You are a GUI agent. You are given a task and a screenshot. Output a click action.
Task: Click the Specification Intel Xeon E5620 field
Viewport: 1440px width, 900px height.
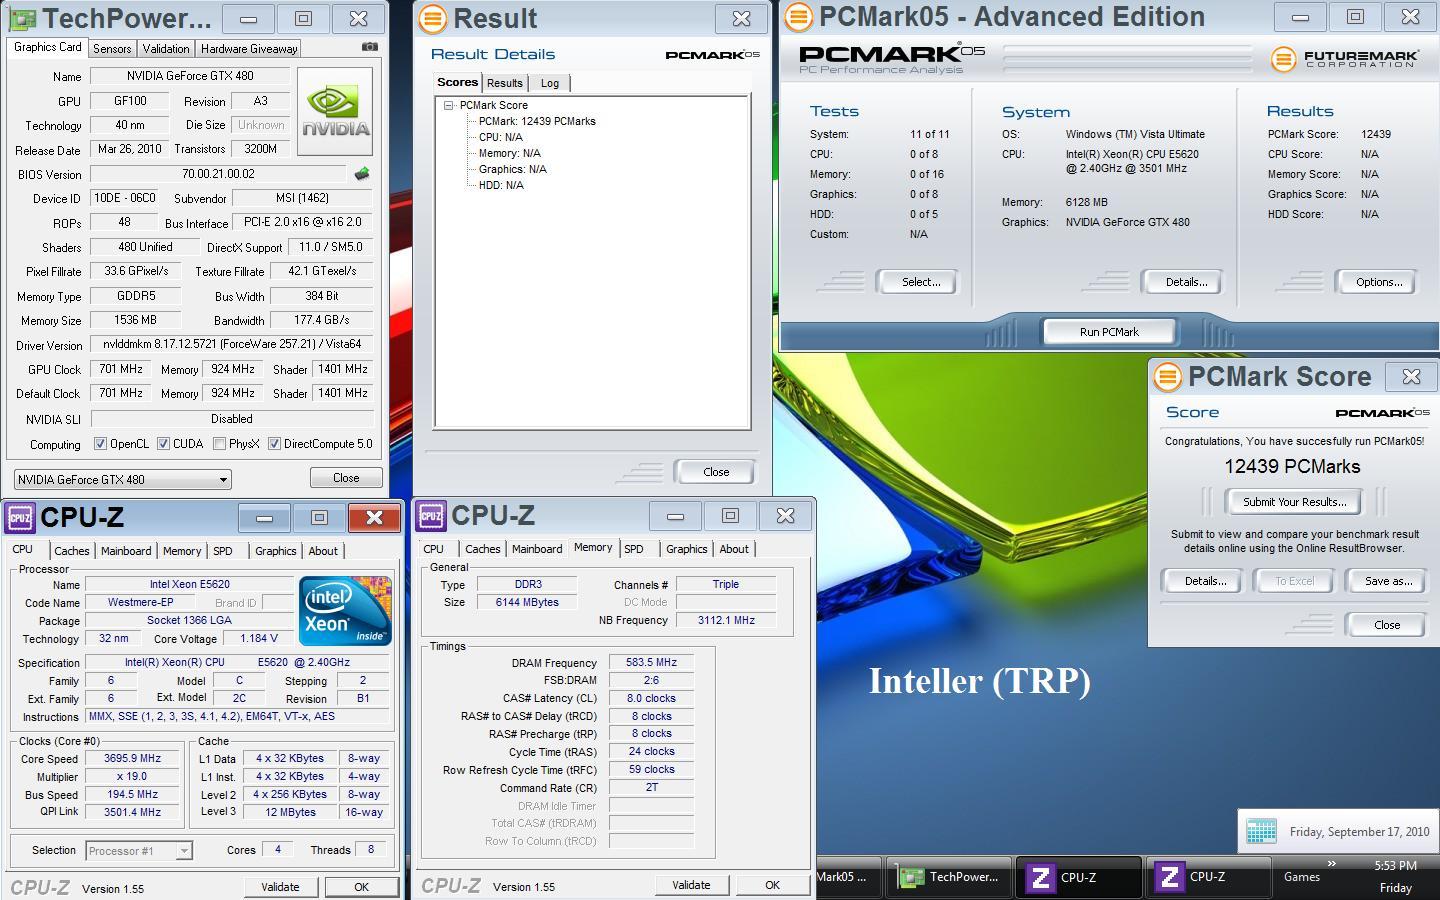pyautogui.click(x=237, y=662)
